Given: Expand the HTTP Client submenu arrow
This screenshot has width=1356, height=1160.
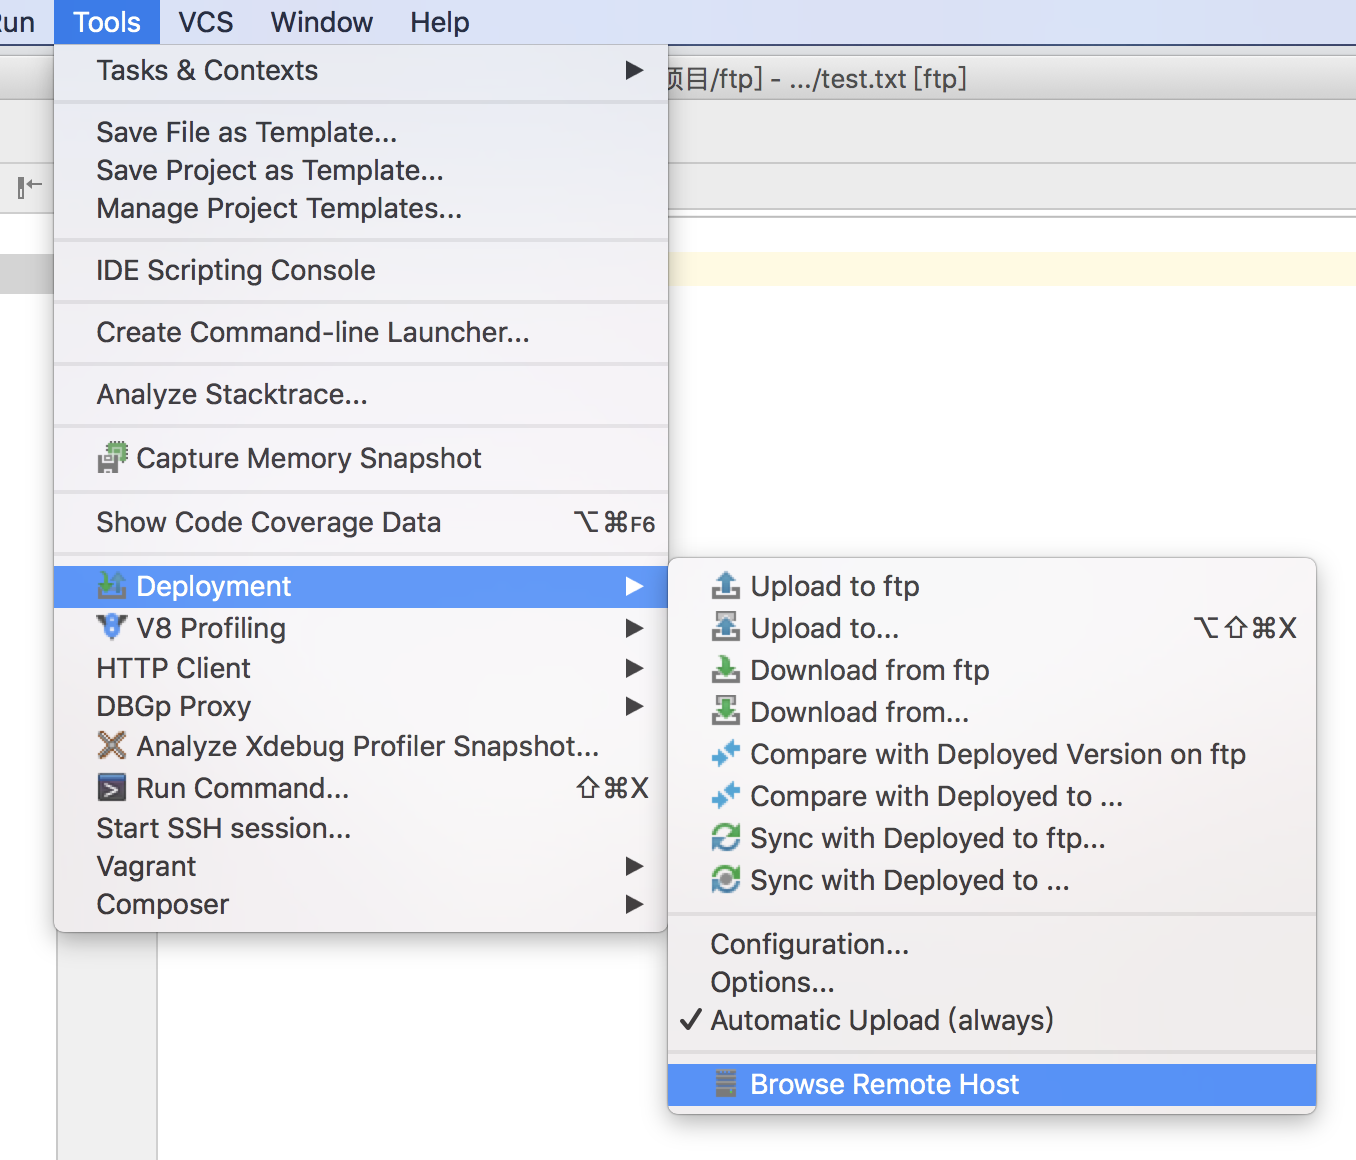Looking at the screenshot, I should [634, 668].
